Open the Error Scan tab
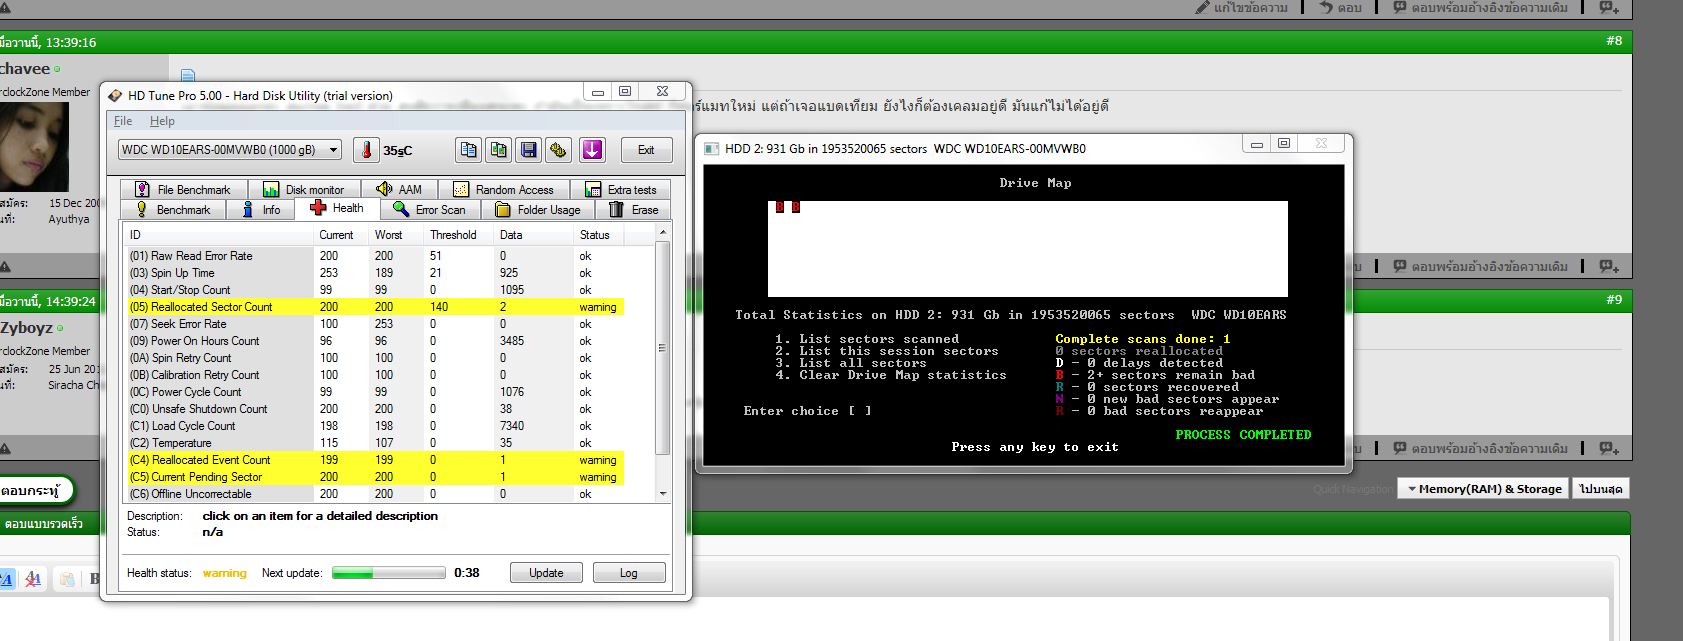1683x641 pixels. [x=430, y=210]
